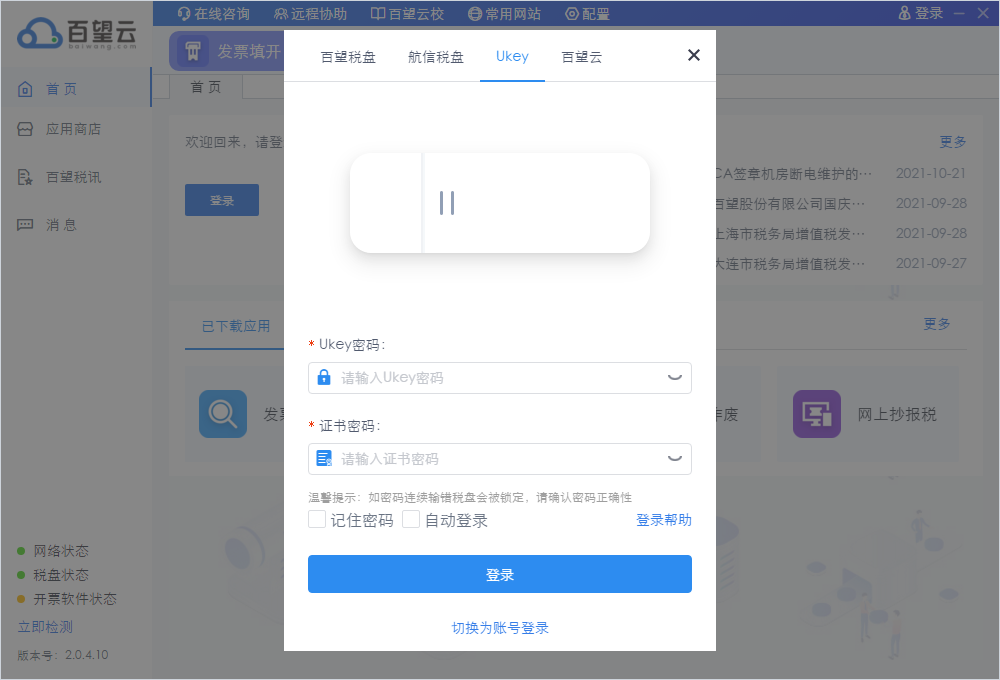The height and width of the screenshot is (680, 1000).
Task: Click the 百望税讯 document icon
Action: tap(25, 177)
